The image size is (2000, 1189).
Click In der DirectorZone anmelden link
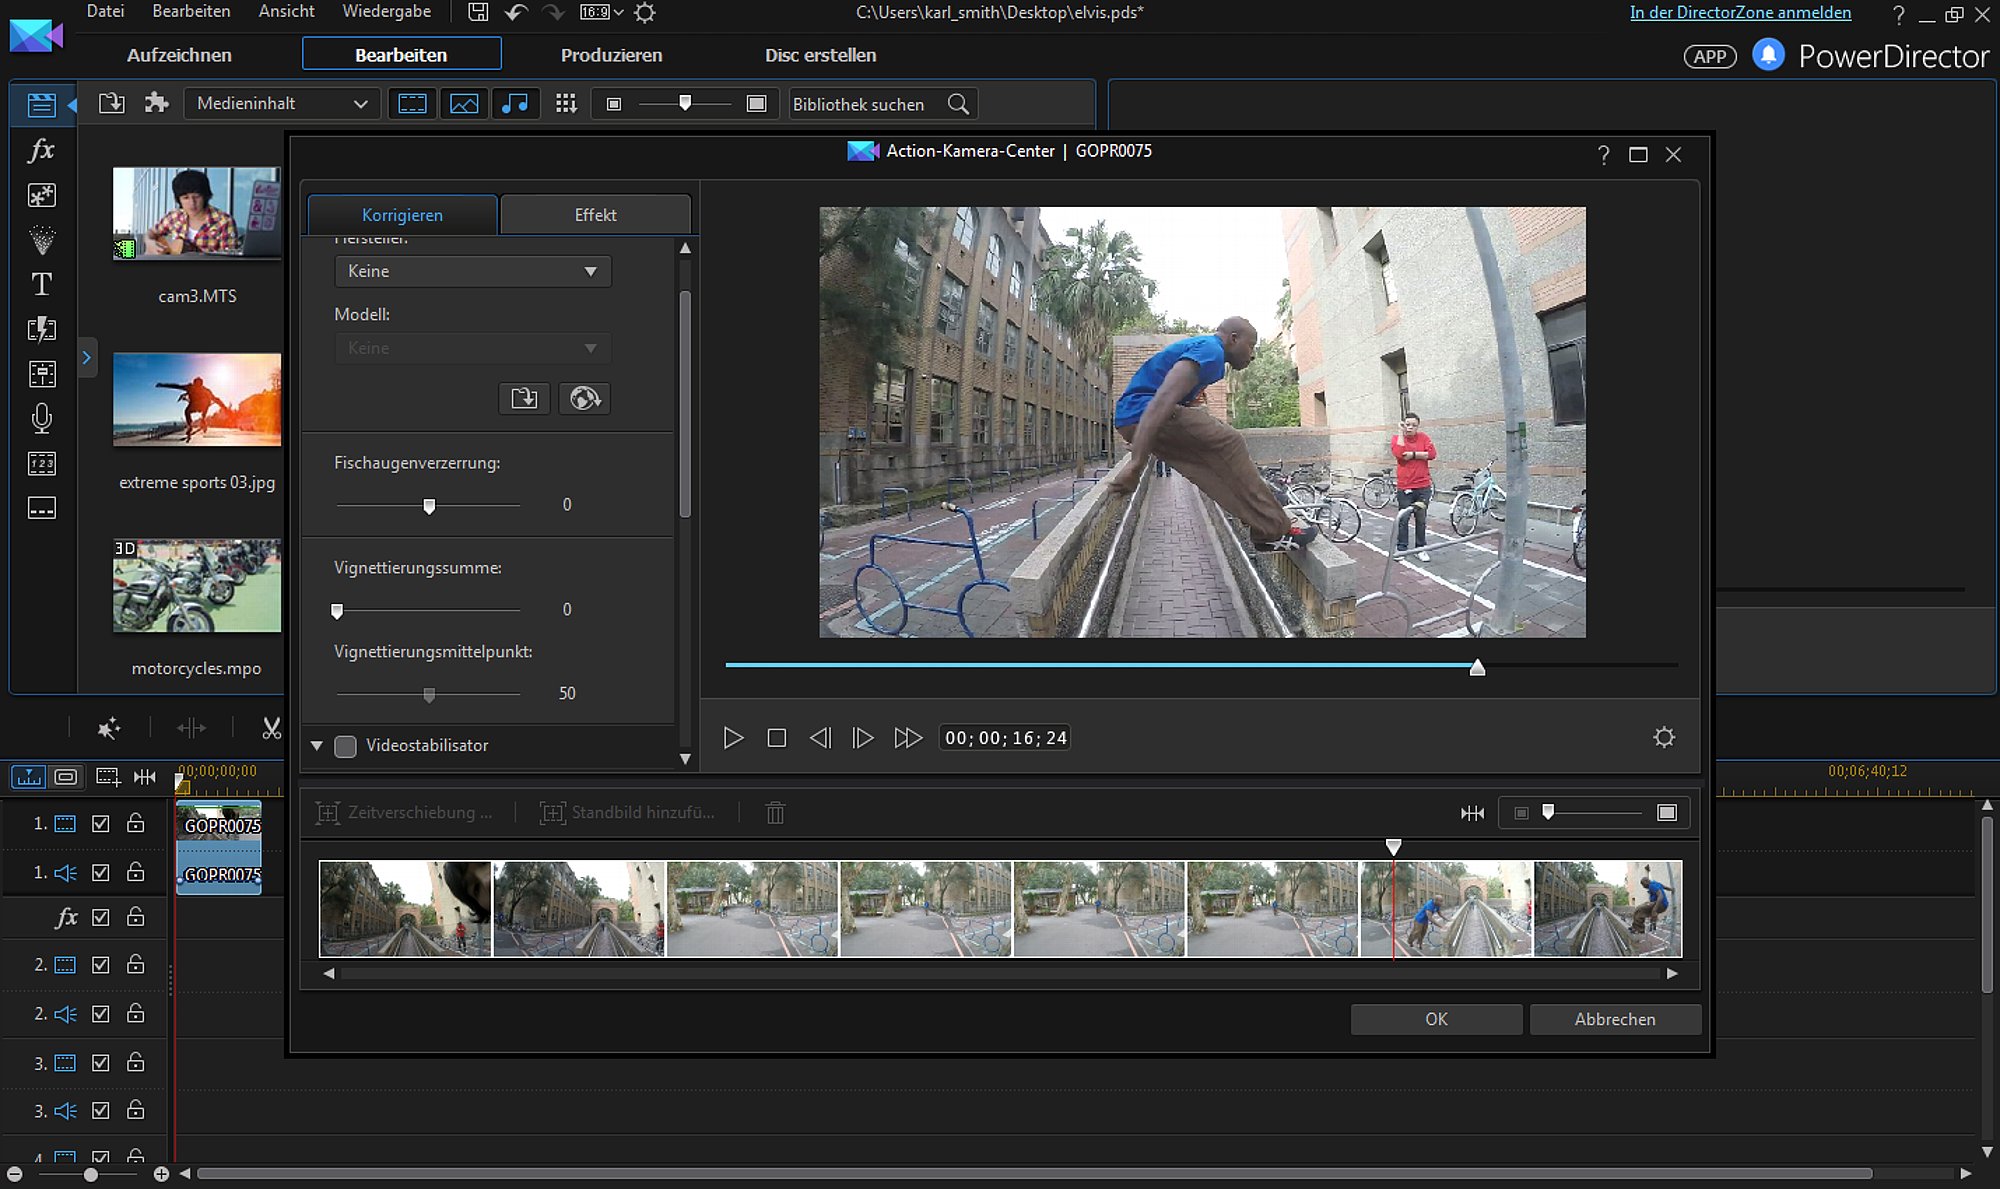point(1740,12)
